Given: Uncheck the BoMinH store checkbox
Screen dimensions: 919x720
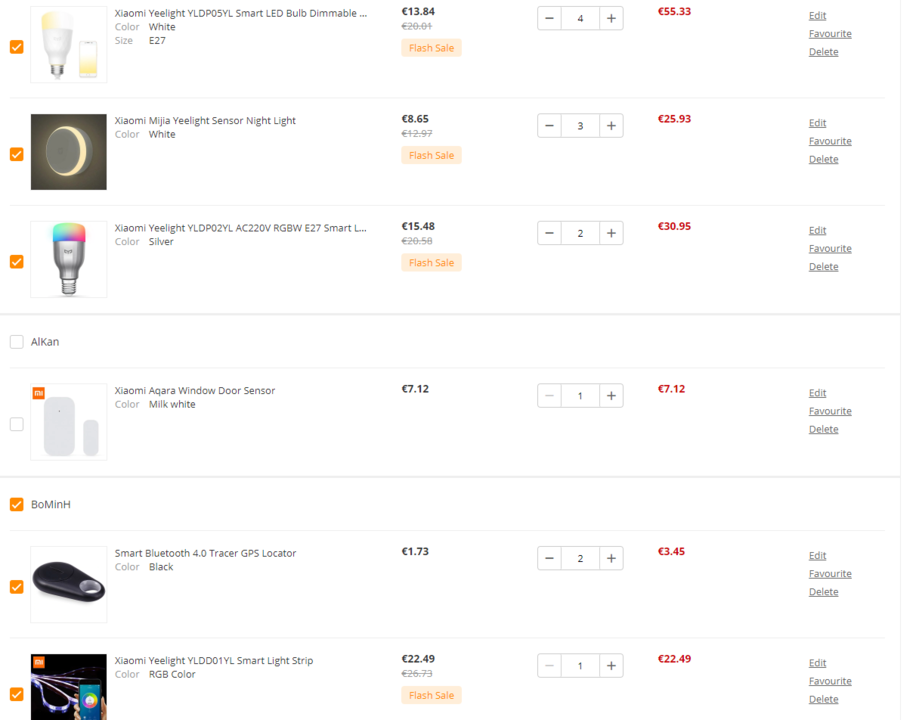Looking at the screenshot, I should [16, 504].
